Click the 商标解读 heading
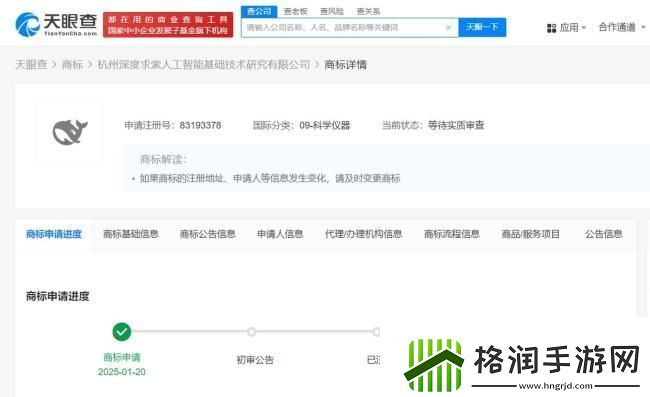Image resolution: width=650 pixels, height=397 pixels. tap(163, 160)
